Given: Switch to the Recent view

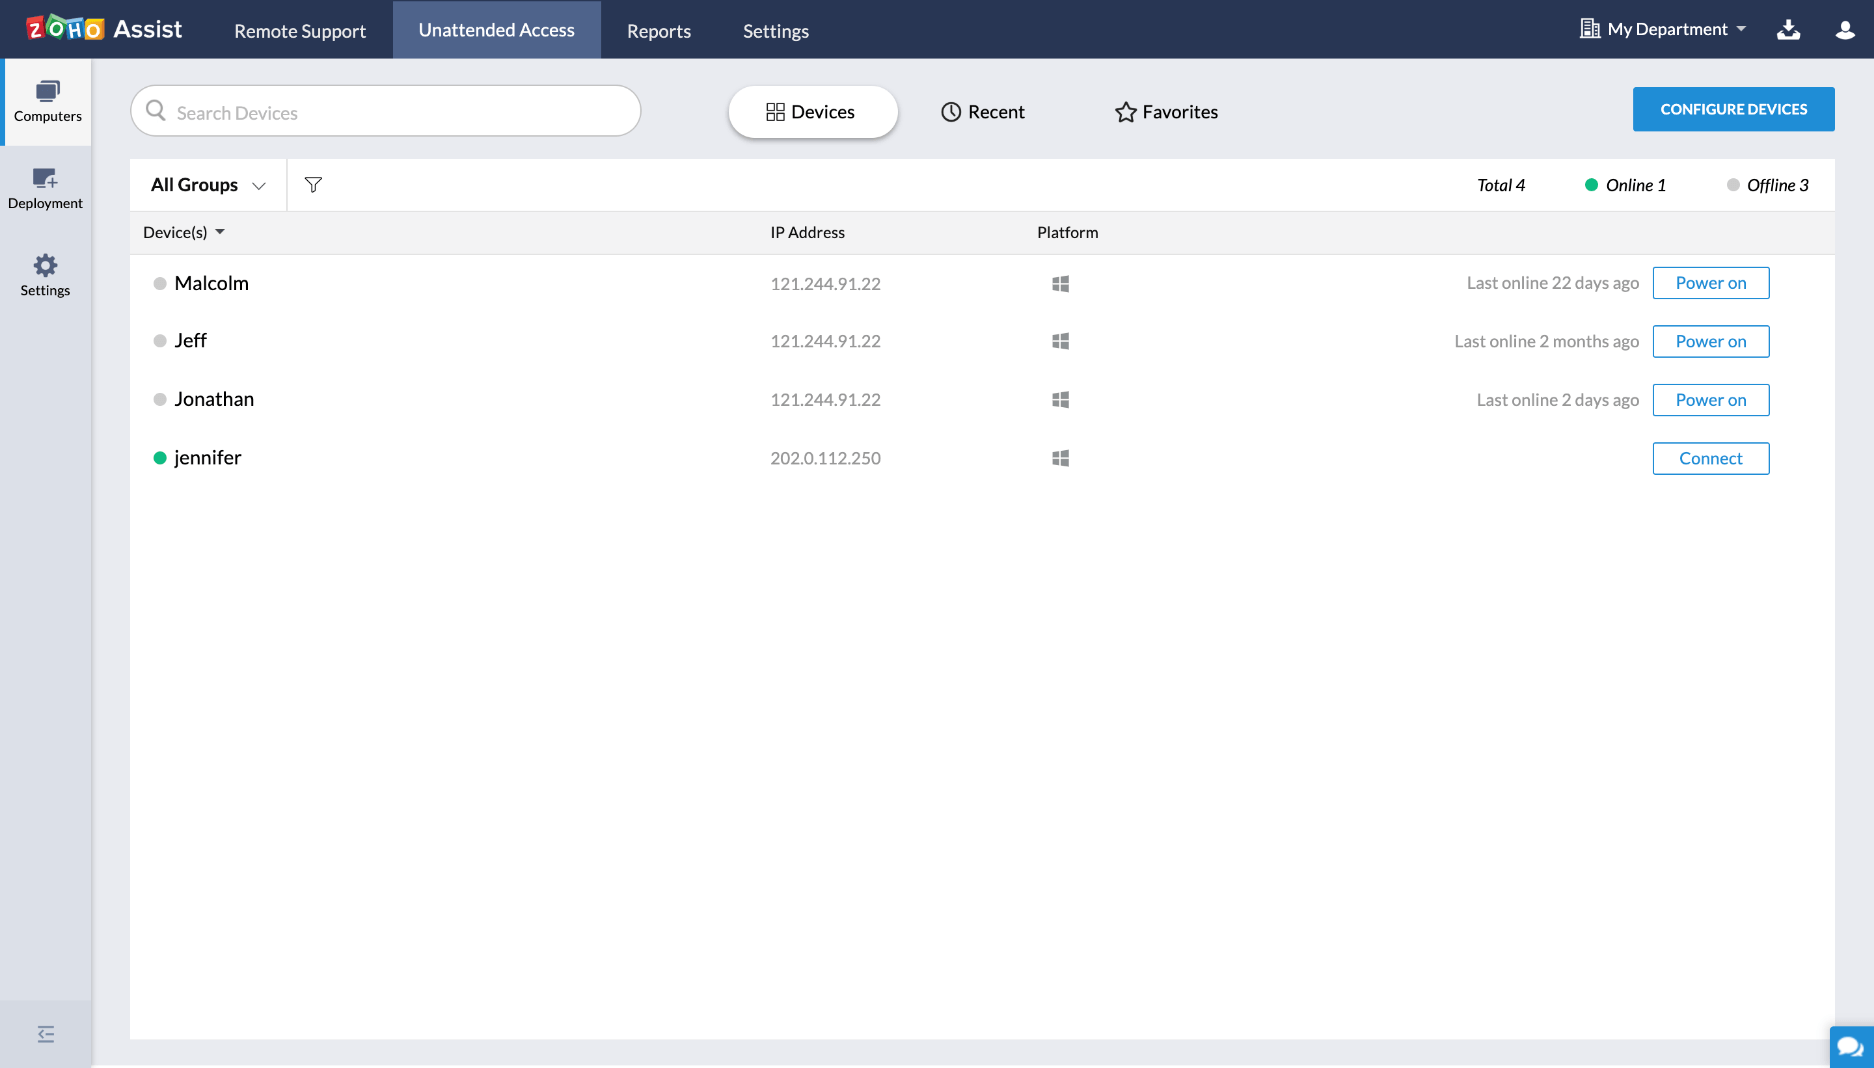Looking at the screenshot, I should point(983,112).
